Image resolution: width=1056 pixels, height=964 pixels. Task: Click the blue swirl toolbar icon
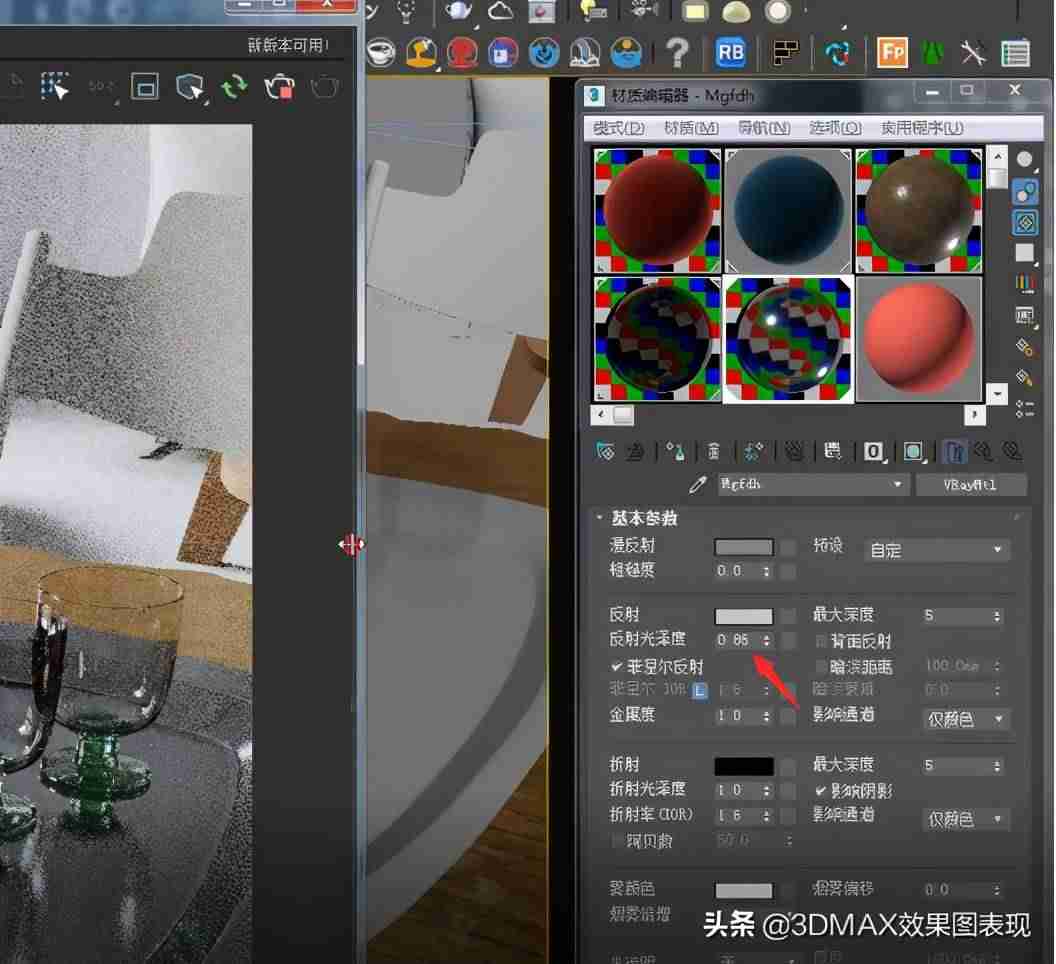click(x=543, y=53)
